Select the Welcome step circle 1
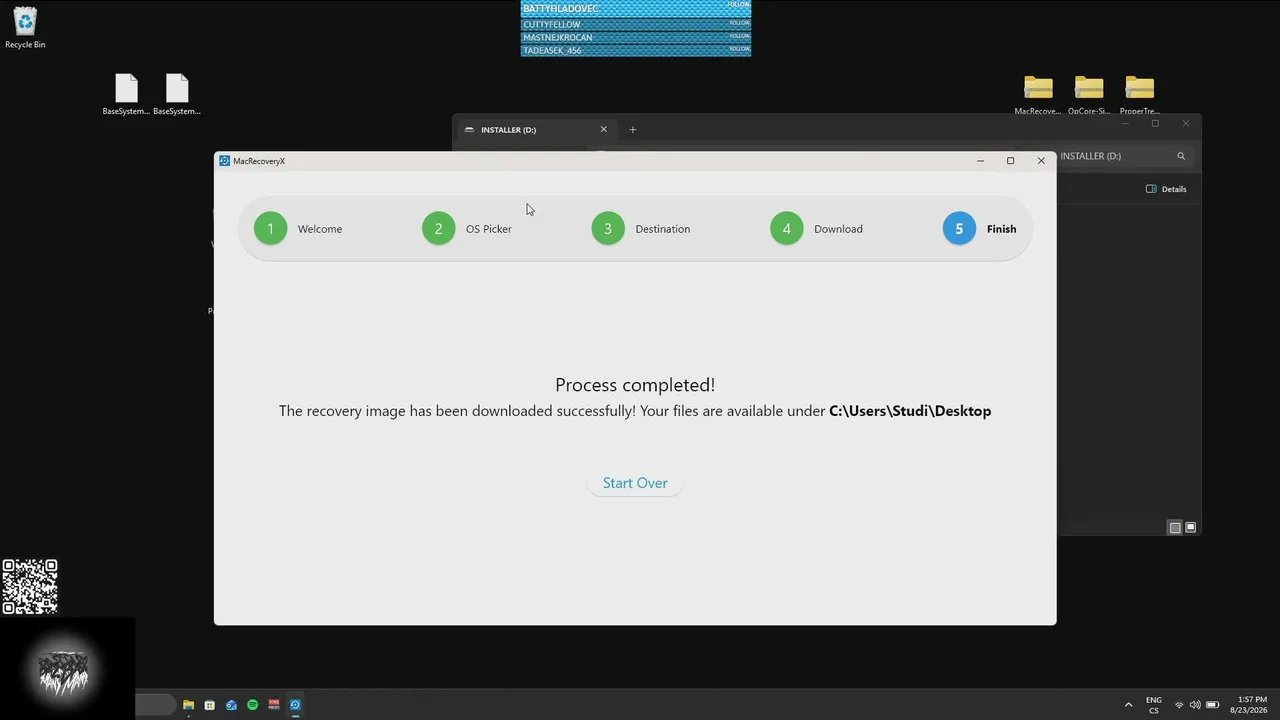This screenshot has height=720, width=1280. (x=270, y=229)
